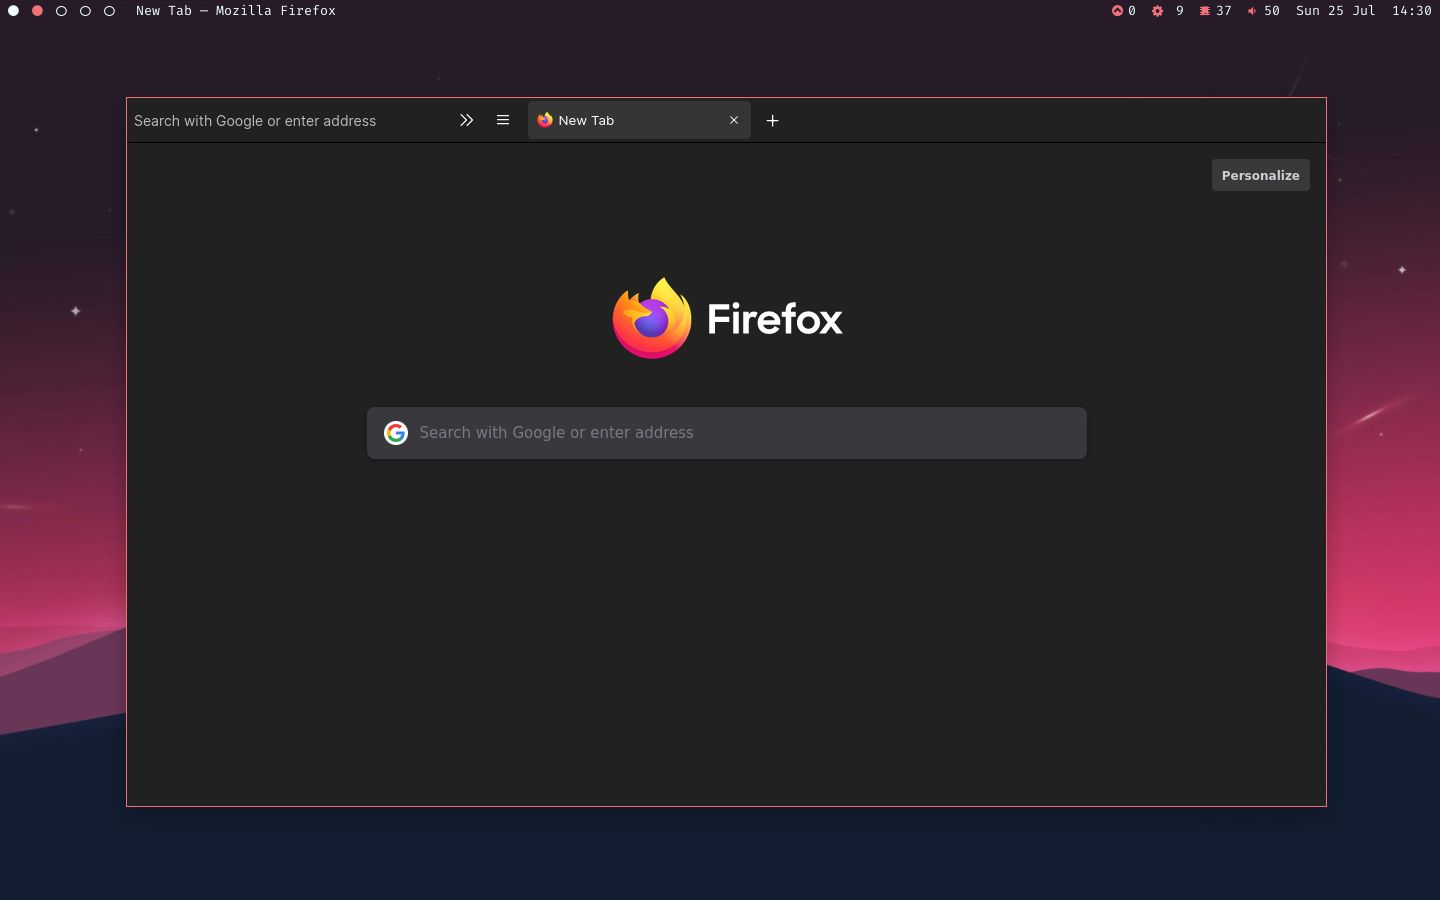1440x900 pixels.
Task: Click the rightmost hollow circle window control
Action: [x=109, y=11]
